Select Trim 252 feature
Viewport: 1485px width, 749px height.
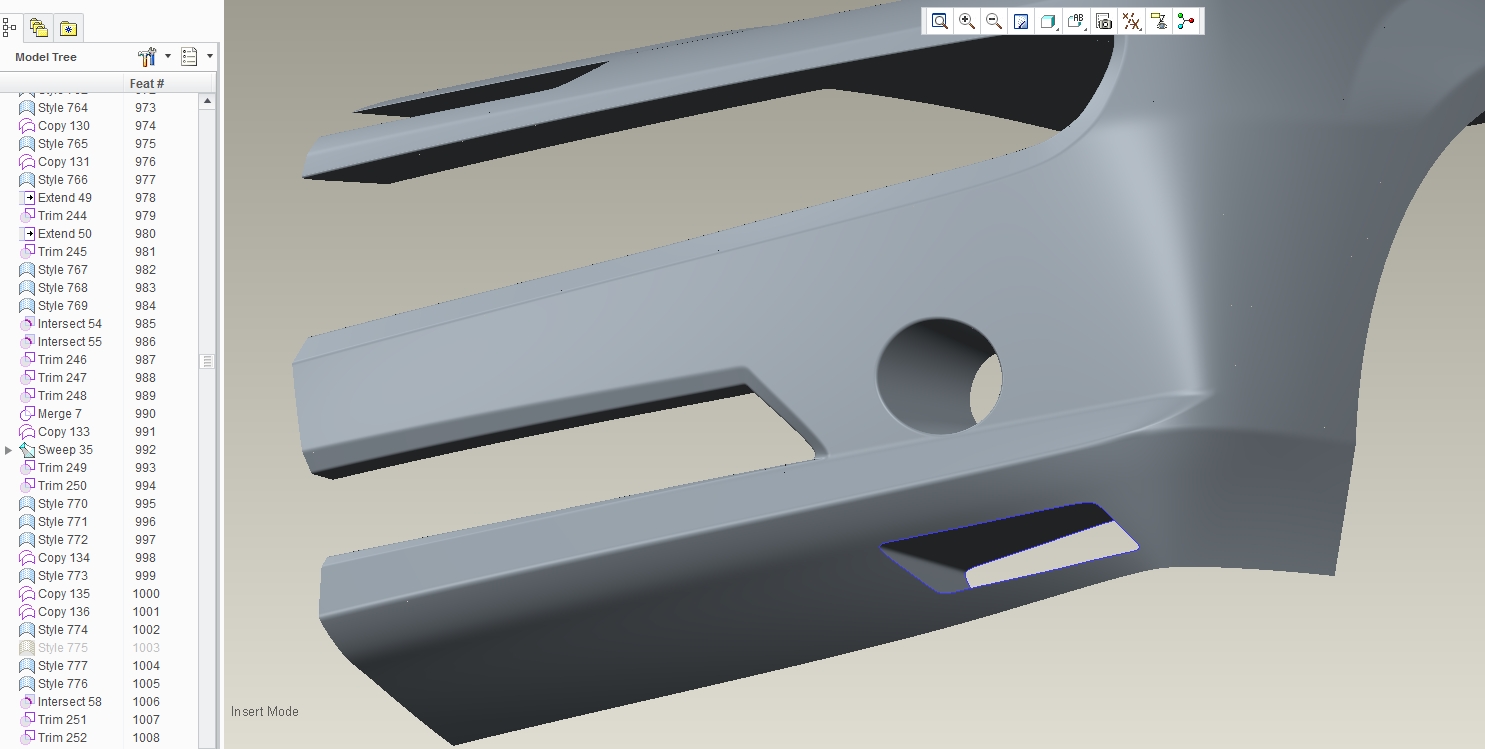62,738
